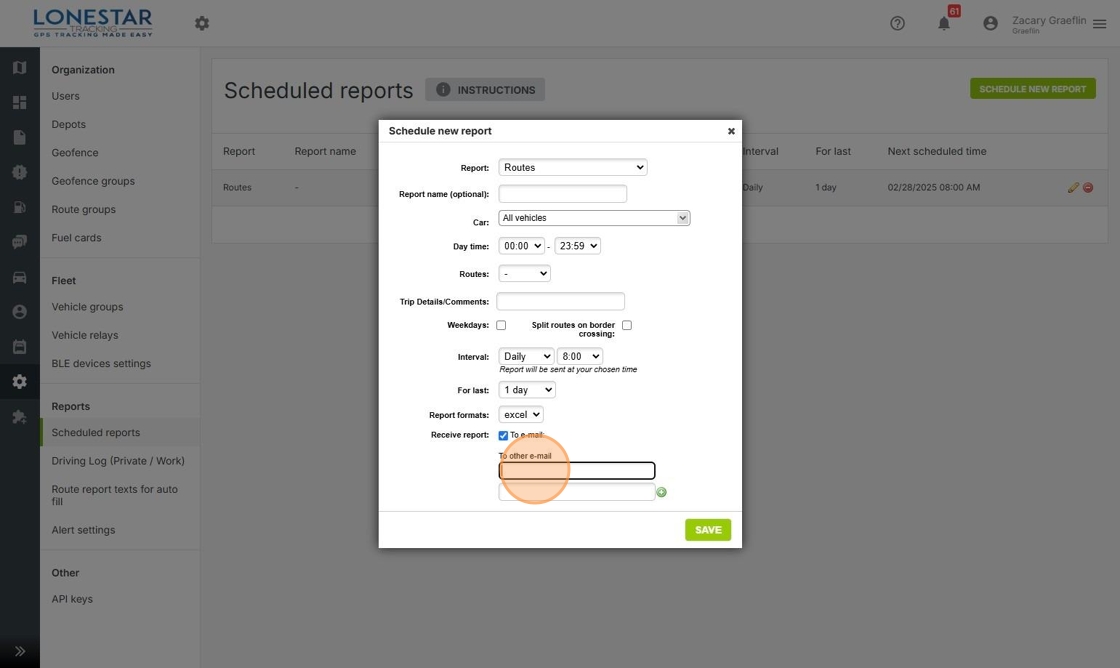Open the chat messages icon in sidebar
This screenshot has width=1120, height=668.
pyautogui.click(x=19, y=242)
